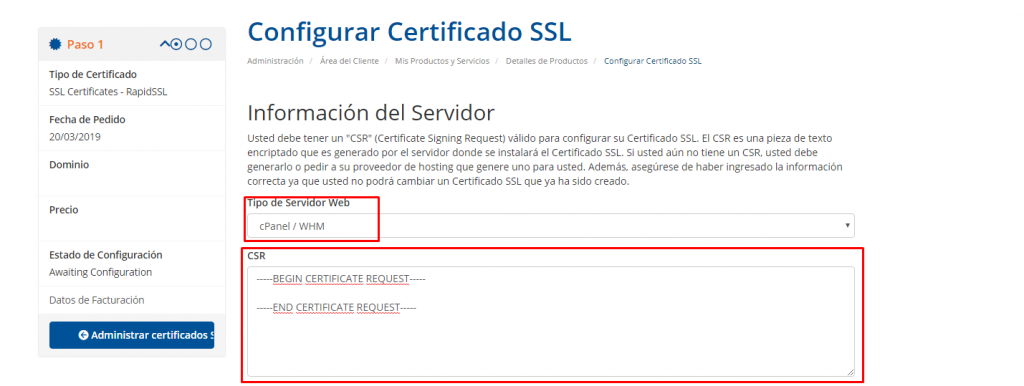This screenshot has height=386, width=1024.
Task: Click the step progress circles indicator
Action: click(x=186, y=44)
